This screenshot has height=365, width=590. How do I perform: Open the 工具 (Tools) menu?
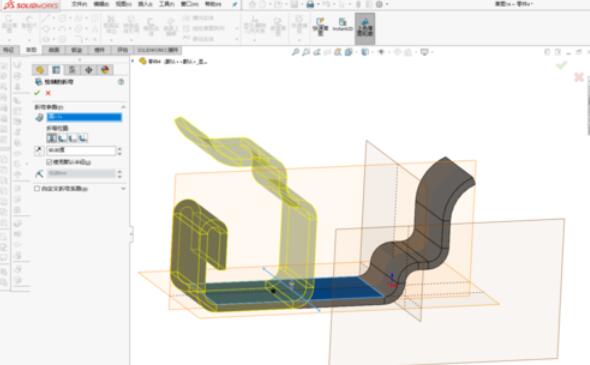click(166, 4)
